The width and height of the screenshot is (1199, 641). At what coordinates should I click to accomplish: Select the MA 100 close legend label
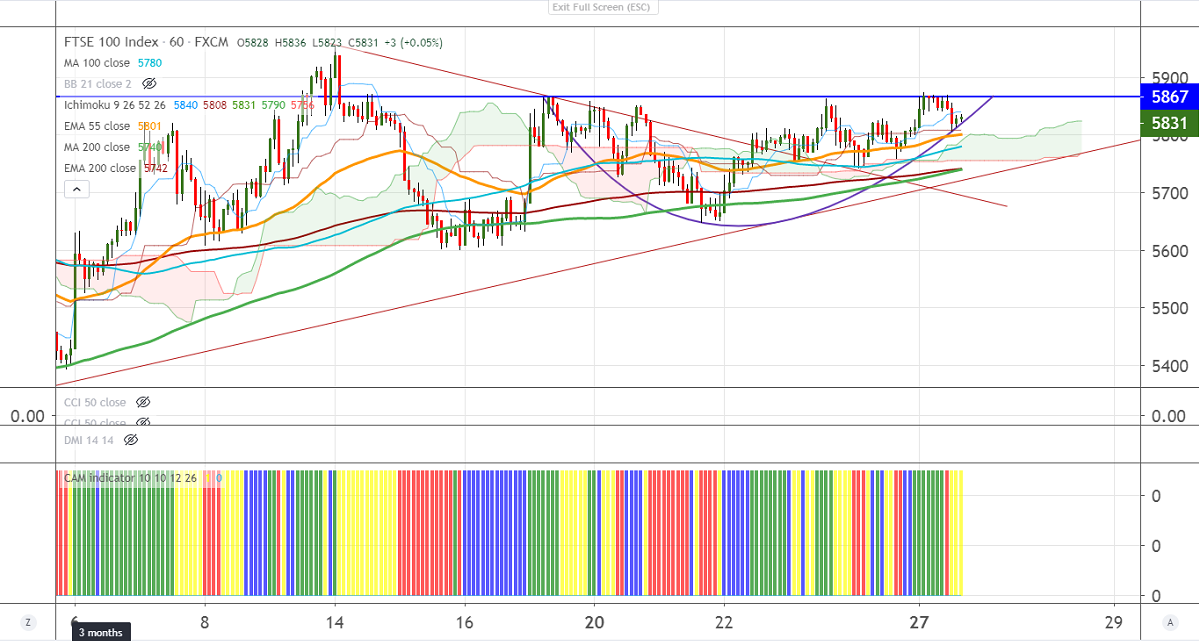[98, 63]
